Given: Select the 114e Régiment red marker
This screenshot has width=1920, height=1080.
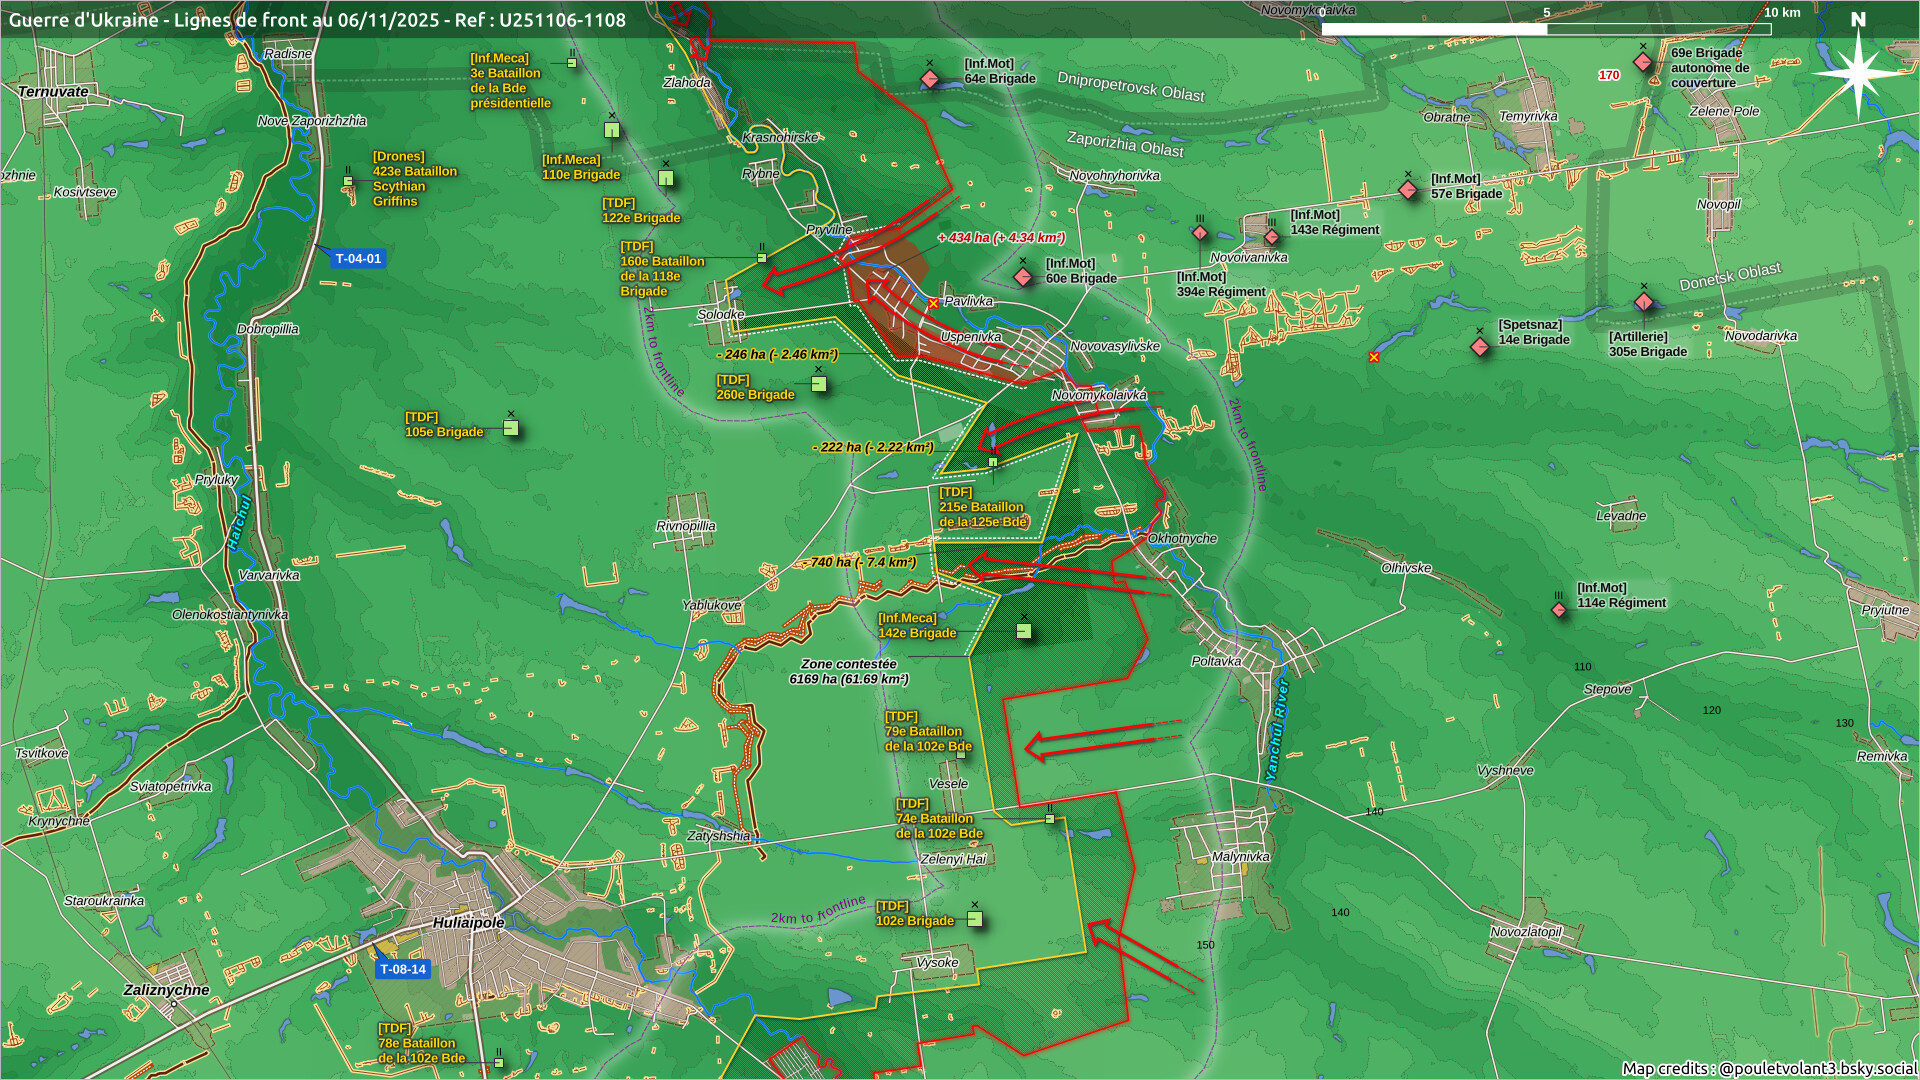Looking at the screenshot, I should click(1558, 609).
